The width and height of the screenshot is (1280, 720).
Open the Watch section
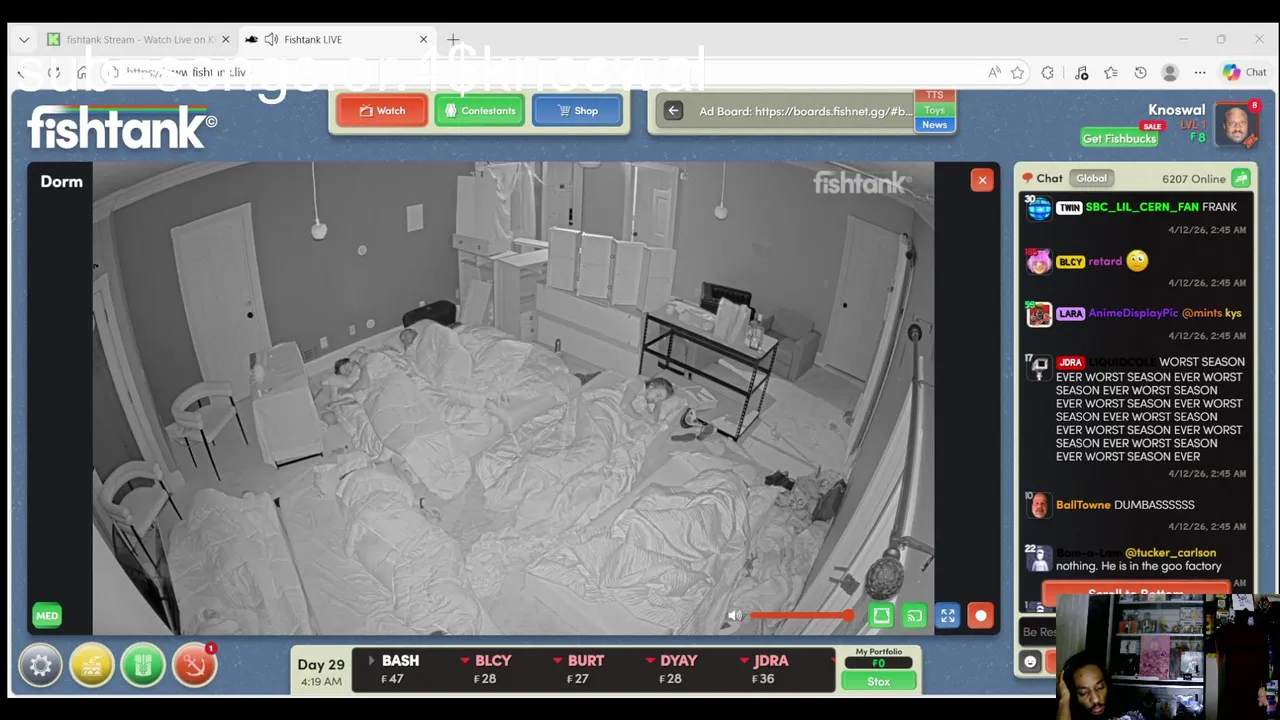[382, 111]
